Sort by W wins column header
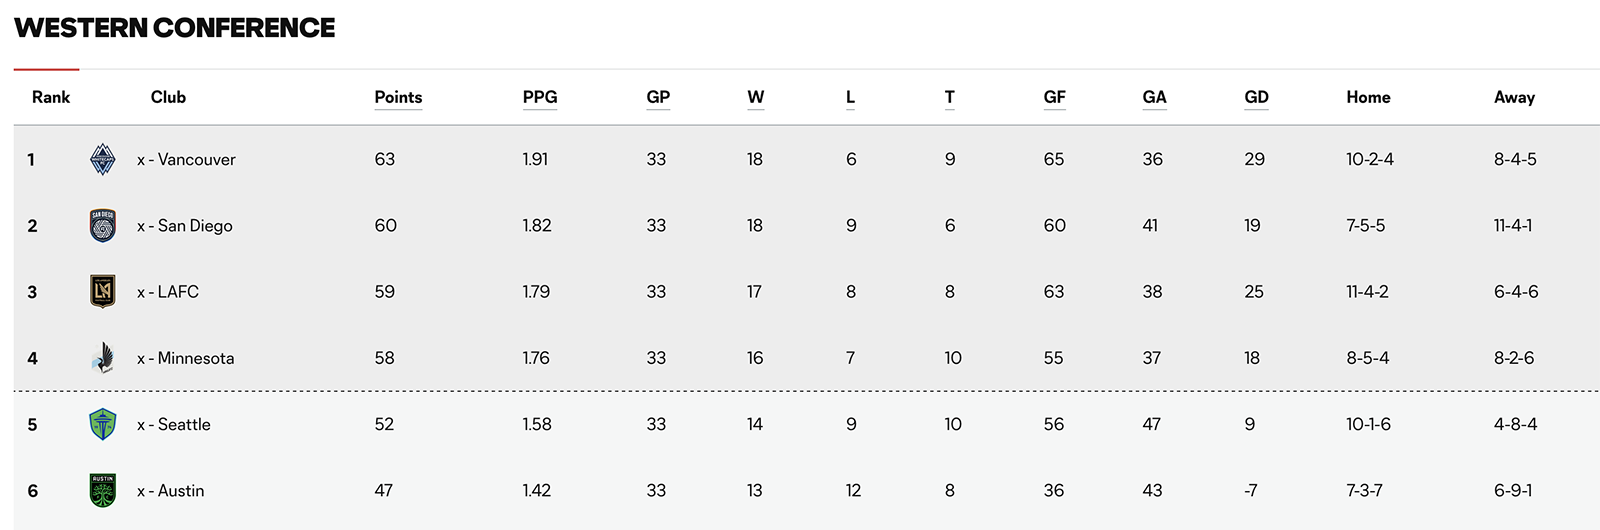The image size is (1600, 530). [x=756, y=97]
